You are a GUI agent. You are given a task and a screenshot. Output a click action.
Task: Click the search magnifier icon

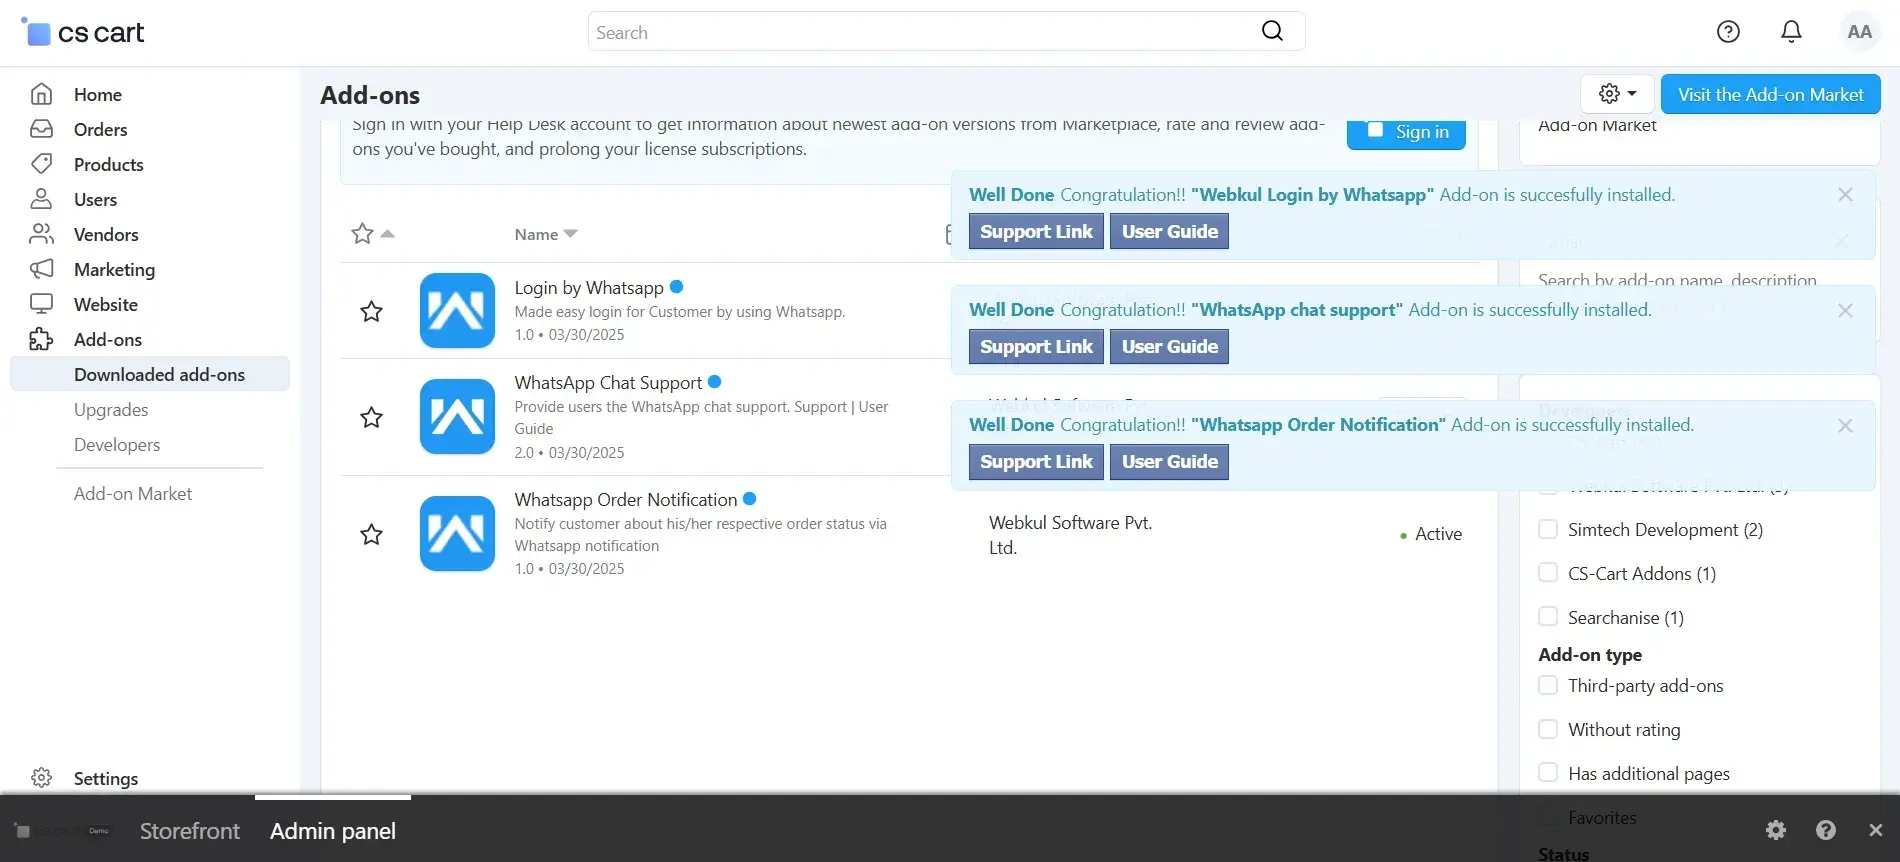[1272, 31]
